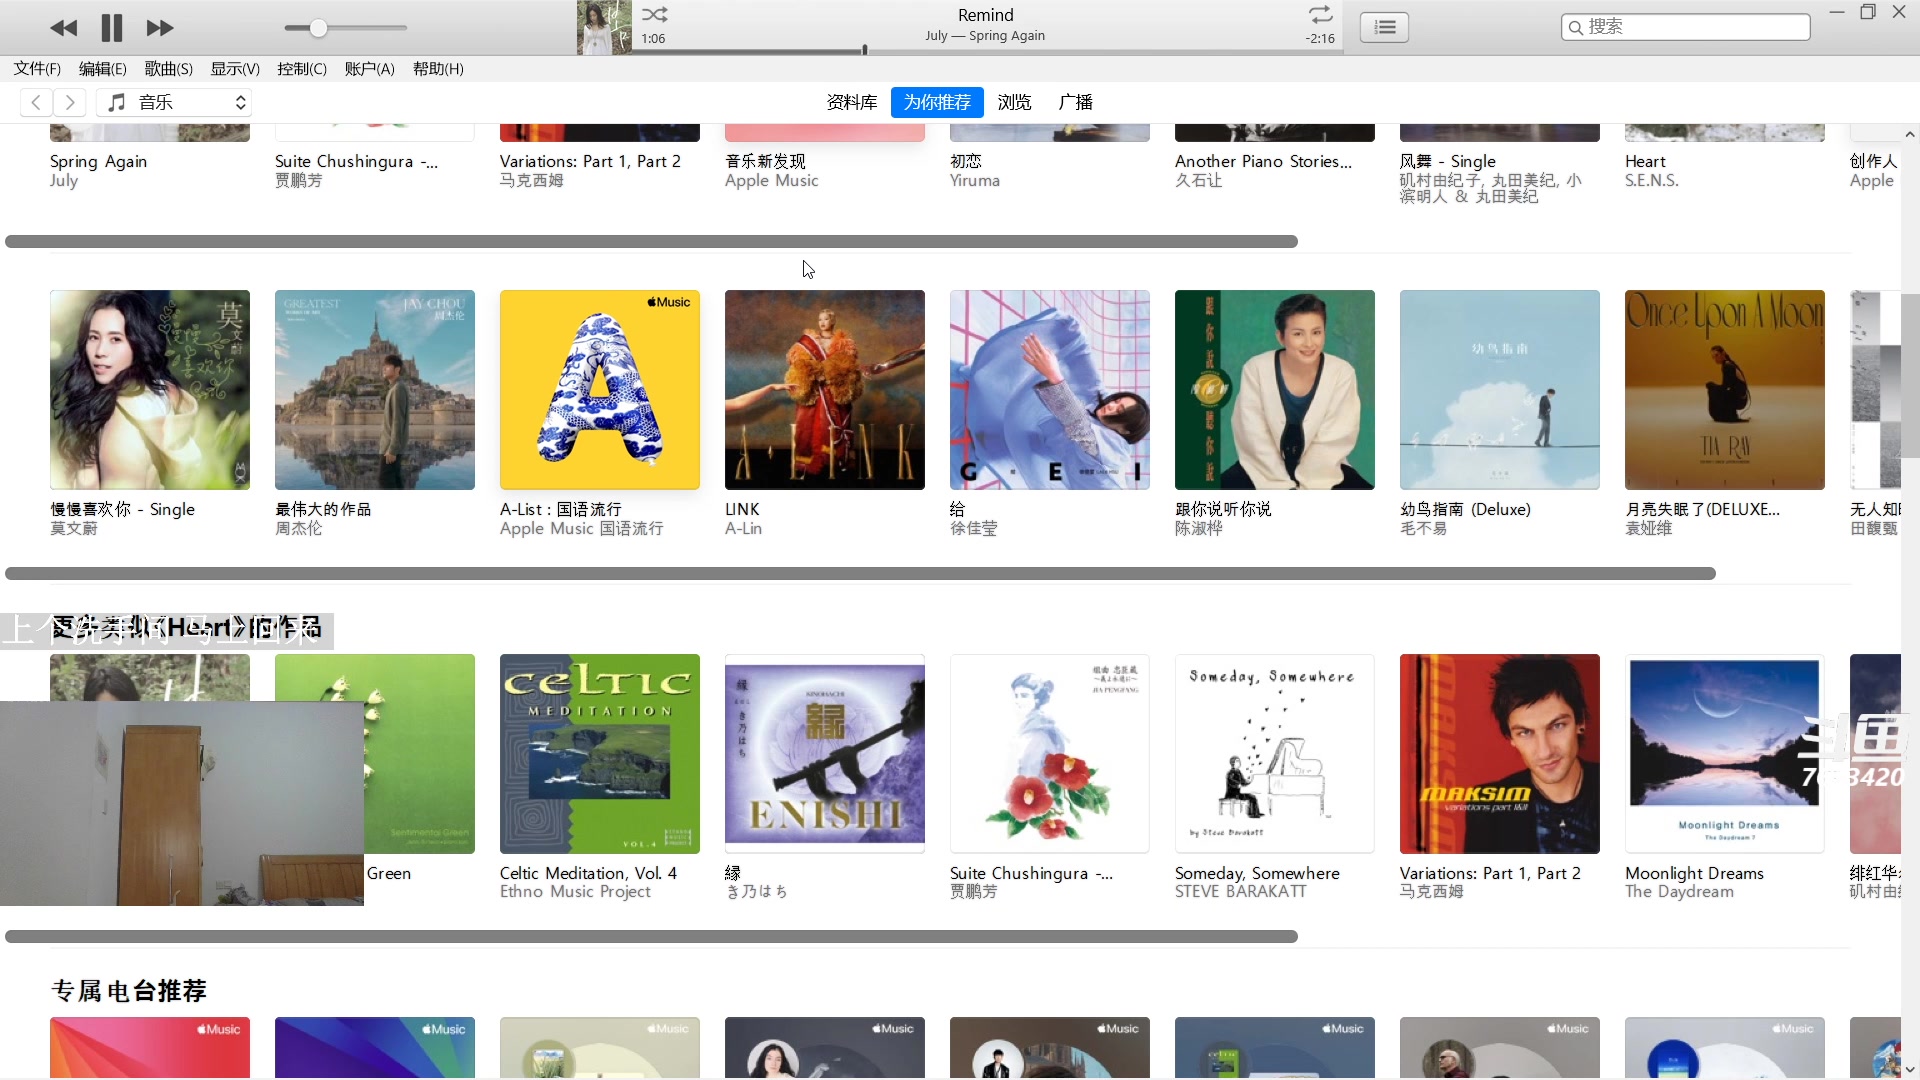Skip to next track with fast-forward button
Viewport: 1920px width, 1080px height.
(160, 28)
